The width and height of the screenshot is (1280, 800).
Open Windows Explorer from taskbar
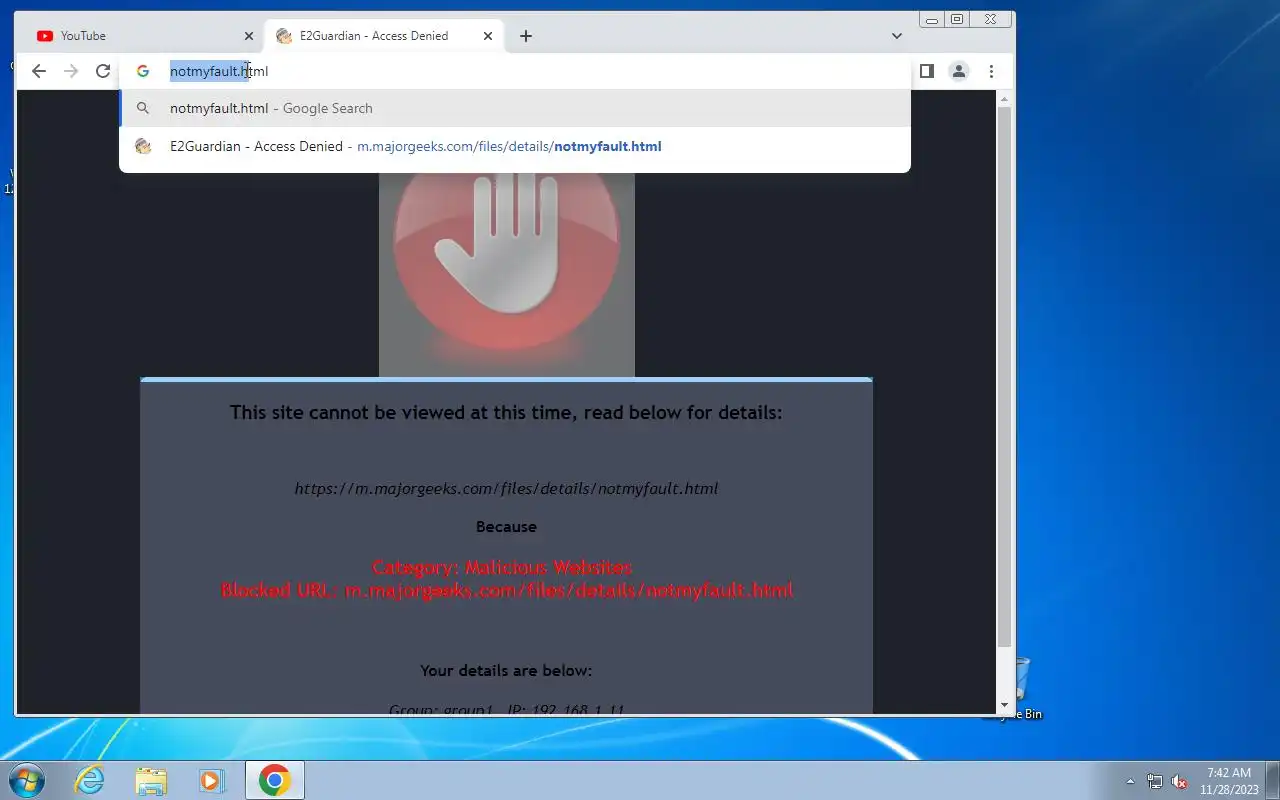151,780
